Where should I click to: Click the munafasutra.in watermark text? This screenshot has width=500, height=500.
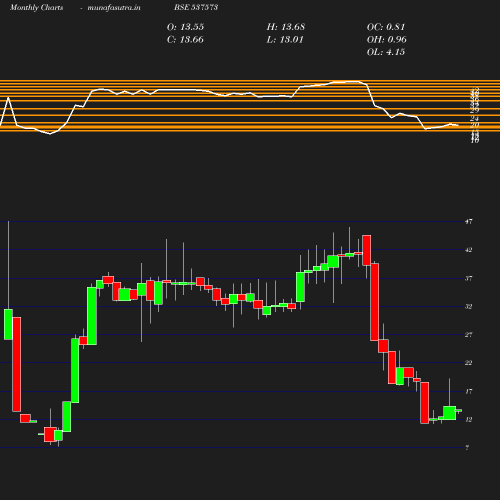tap(114, 7)
